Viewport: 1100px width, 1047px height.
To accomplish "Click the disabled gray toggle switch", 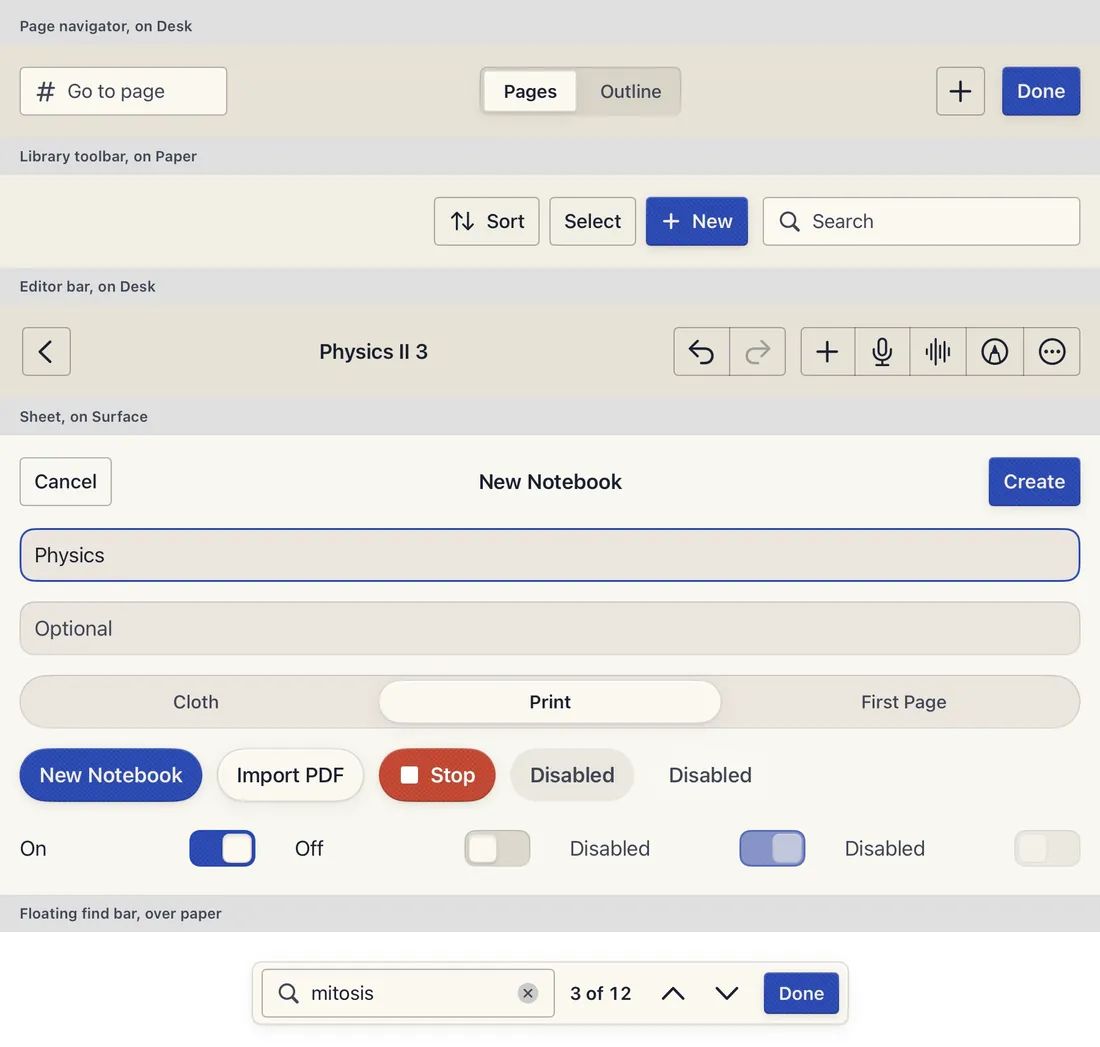I will coord(1047,848).
